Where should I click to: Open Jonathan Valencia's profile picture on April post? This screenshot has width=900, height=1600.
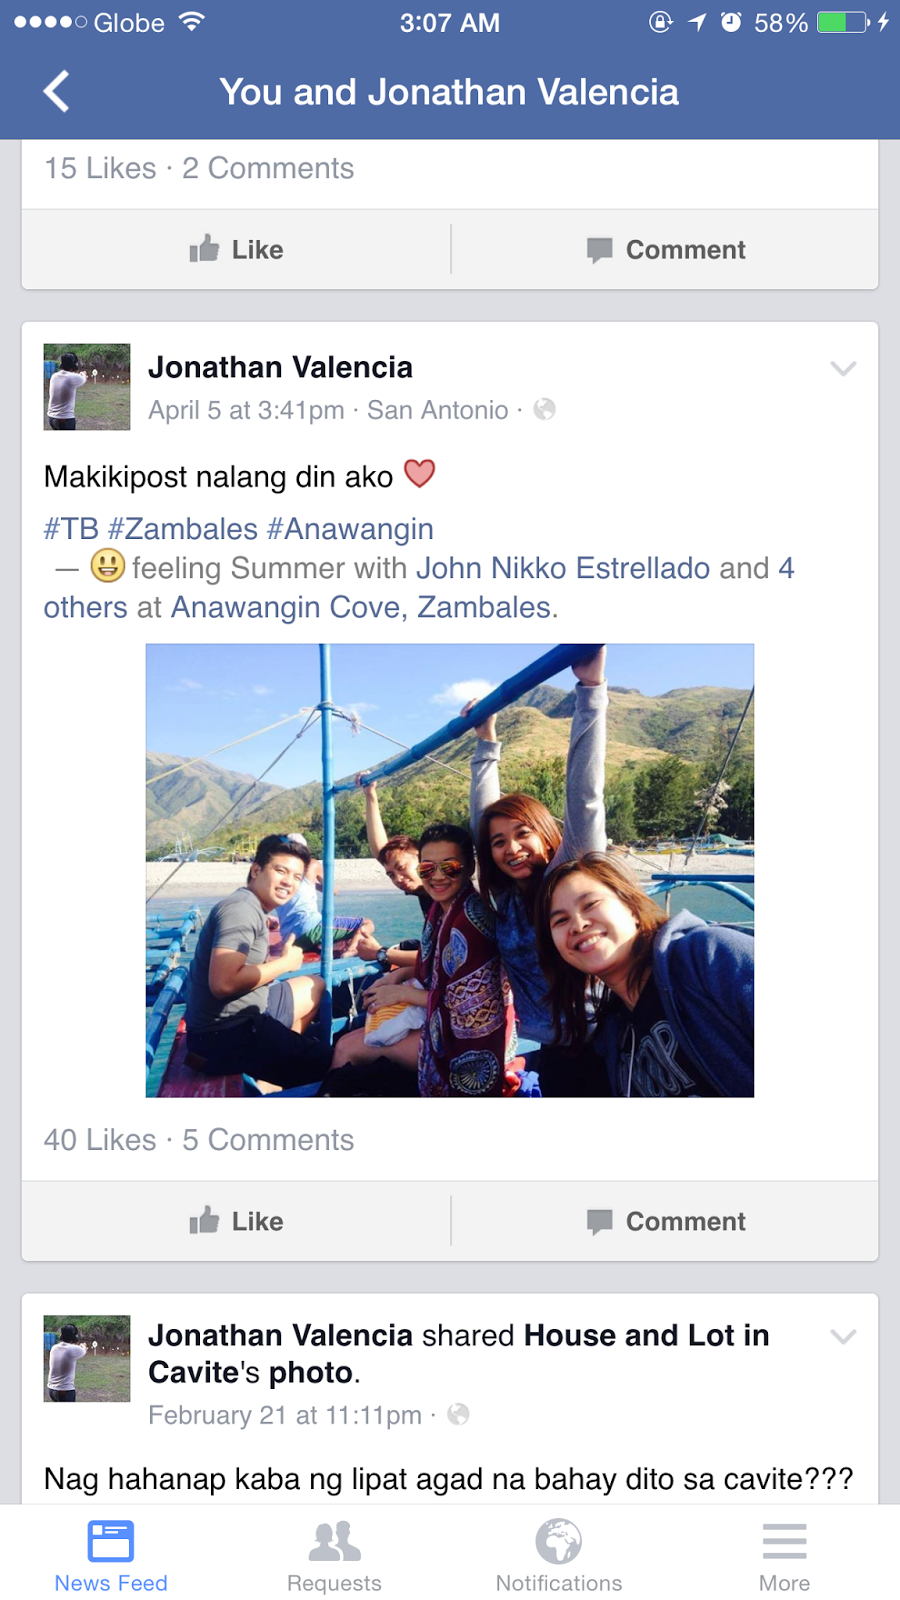87,387
